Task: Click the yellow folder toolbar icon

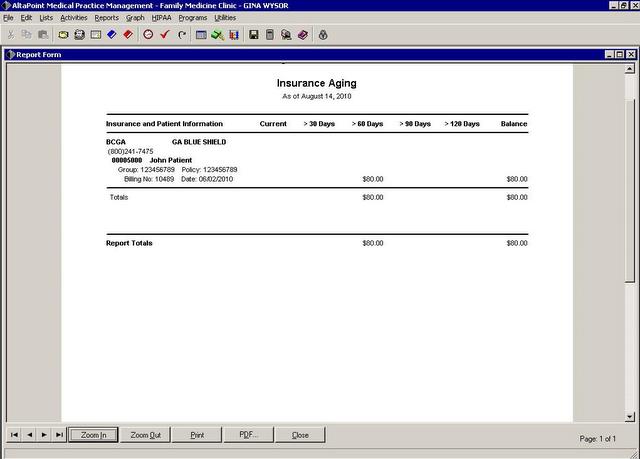Action: click(63, 35)
